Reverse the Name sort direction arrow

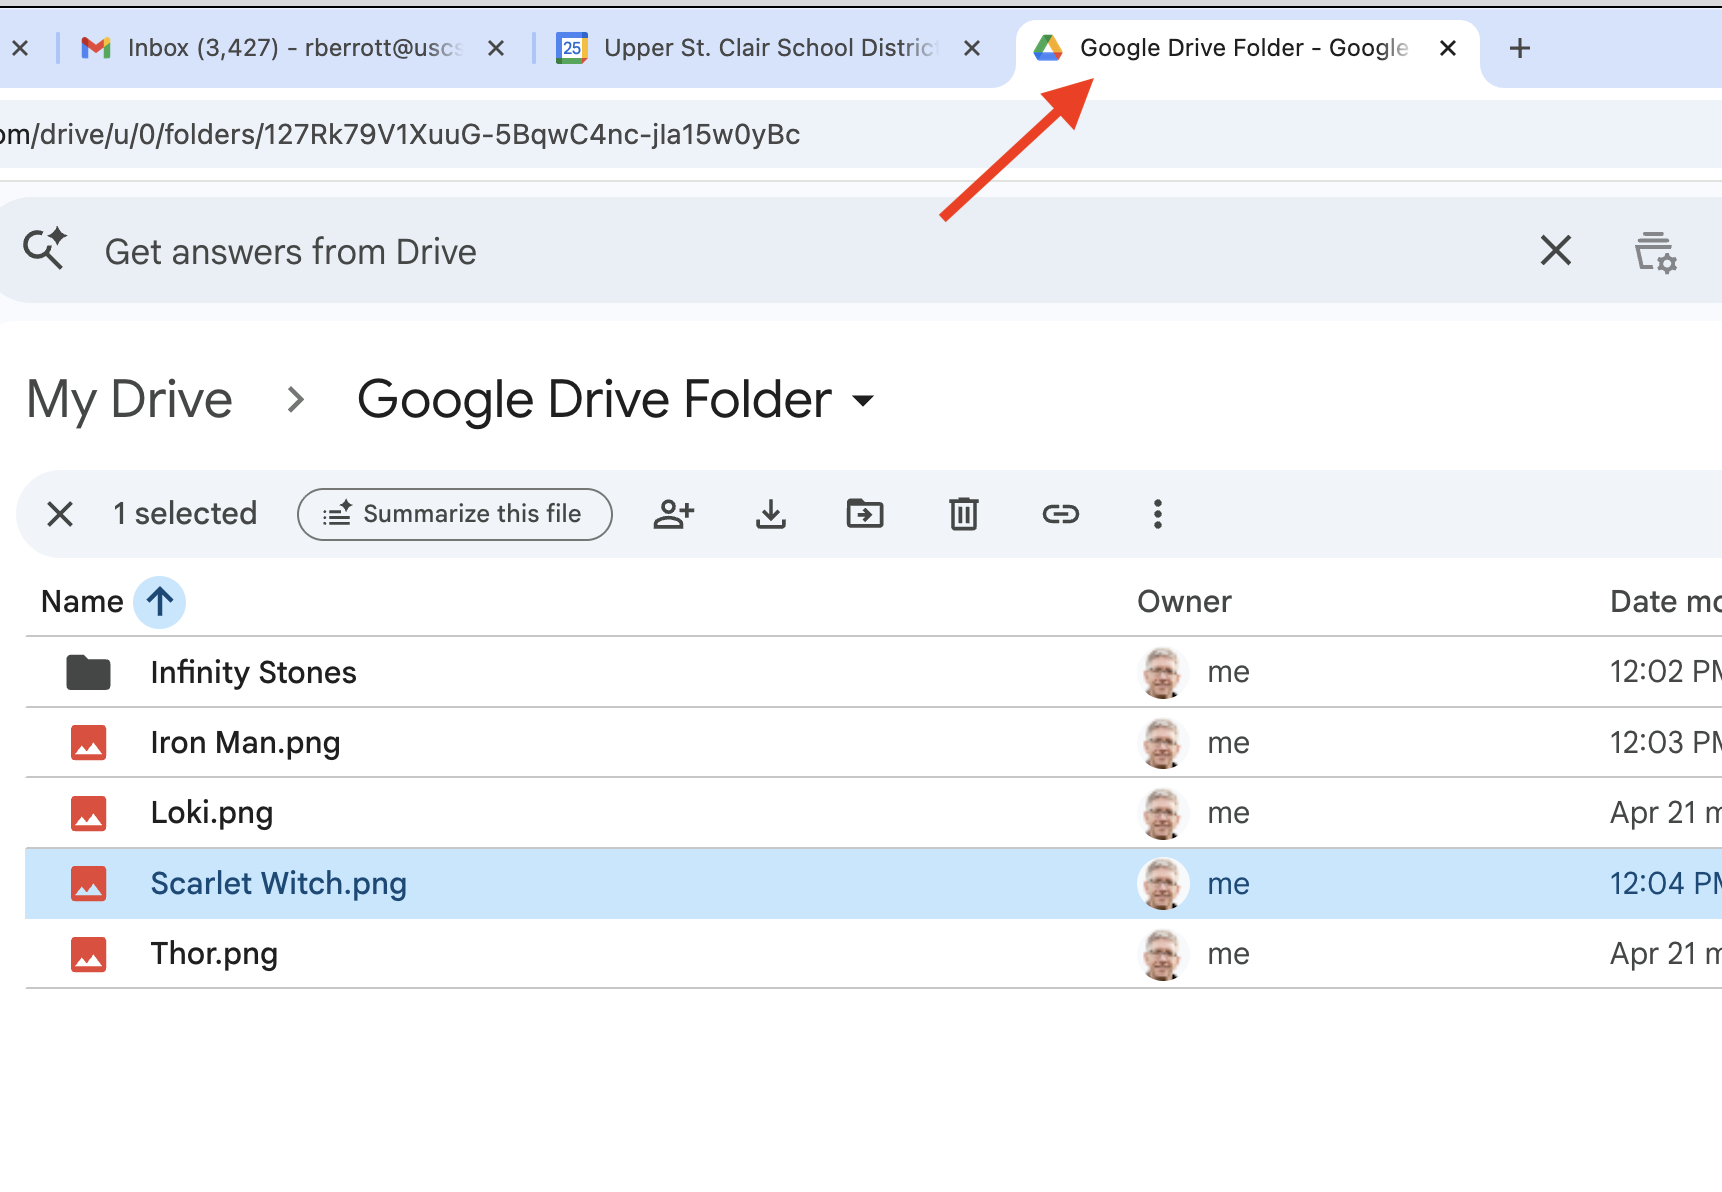pyautogui.click(x=160, y=602)
